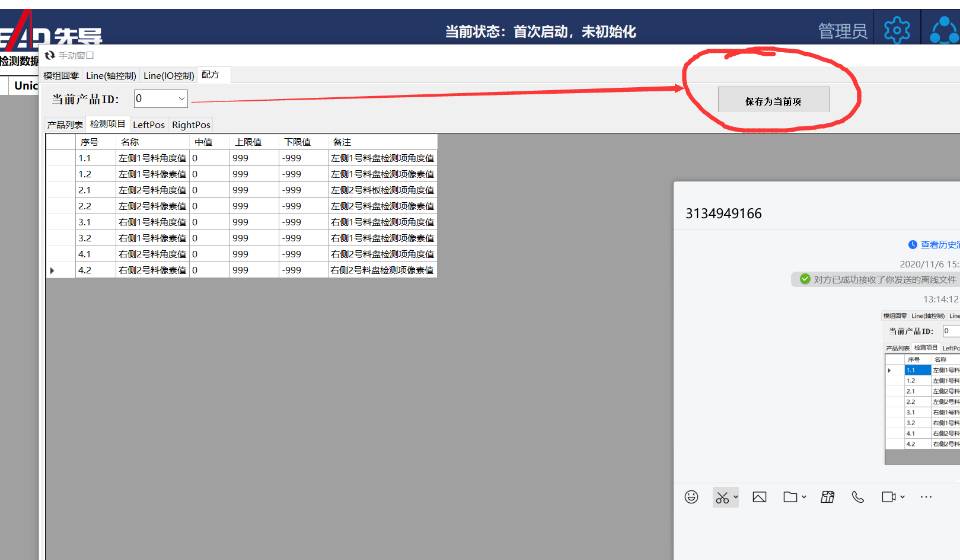
Task: Start a voice call with phone icon
Action: click(858, 497)
